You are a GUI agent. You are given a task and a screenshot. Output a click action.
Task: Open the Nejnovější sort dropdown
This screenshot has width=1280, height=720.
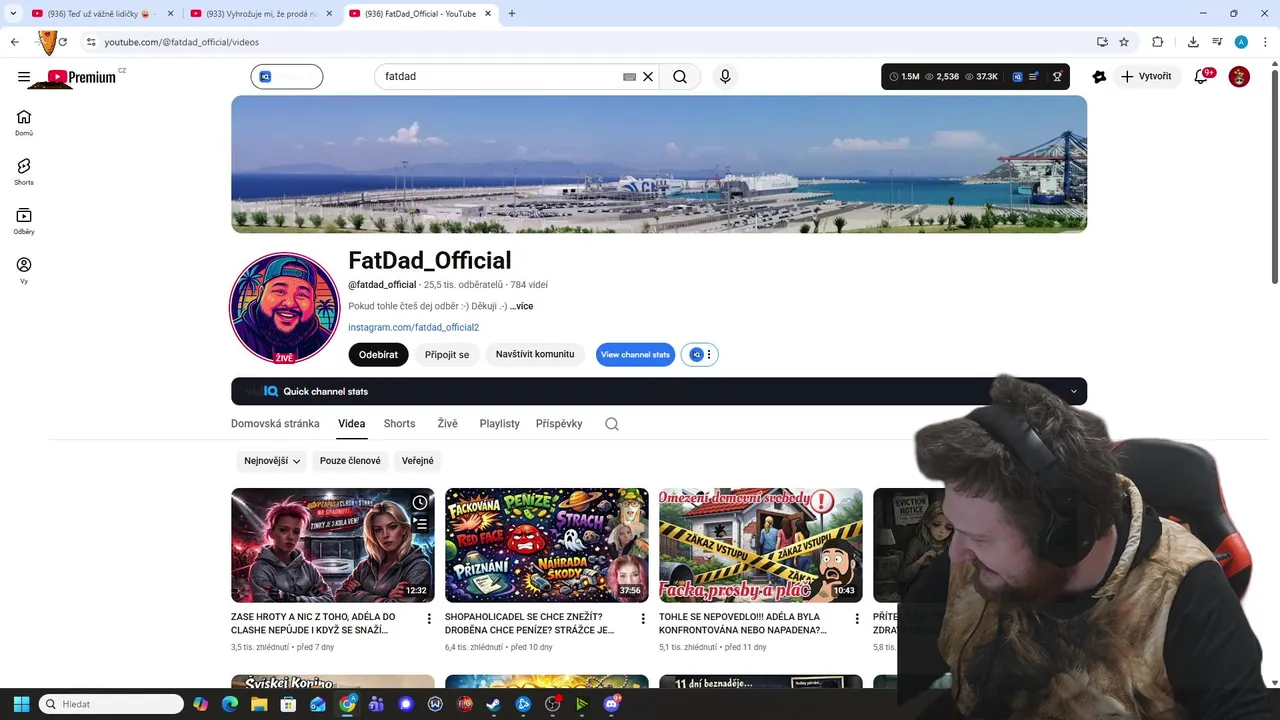pos(272,461)
